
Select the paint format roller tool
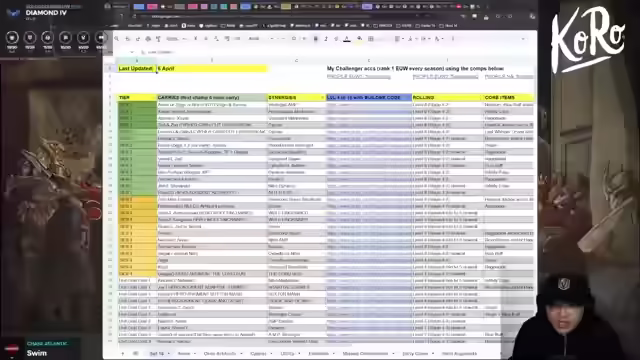click(158, 39)
